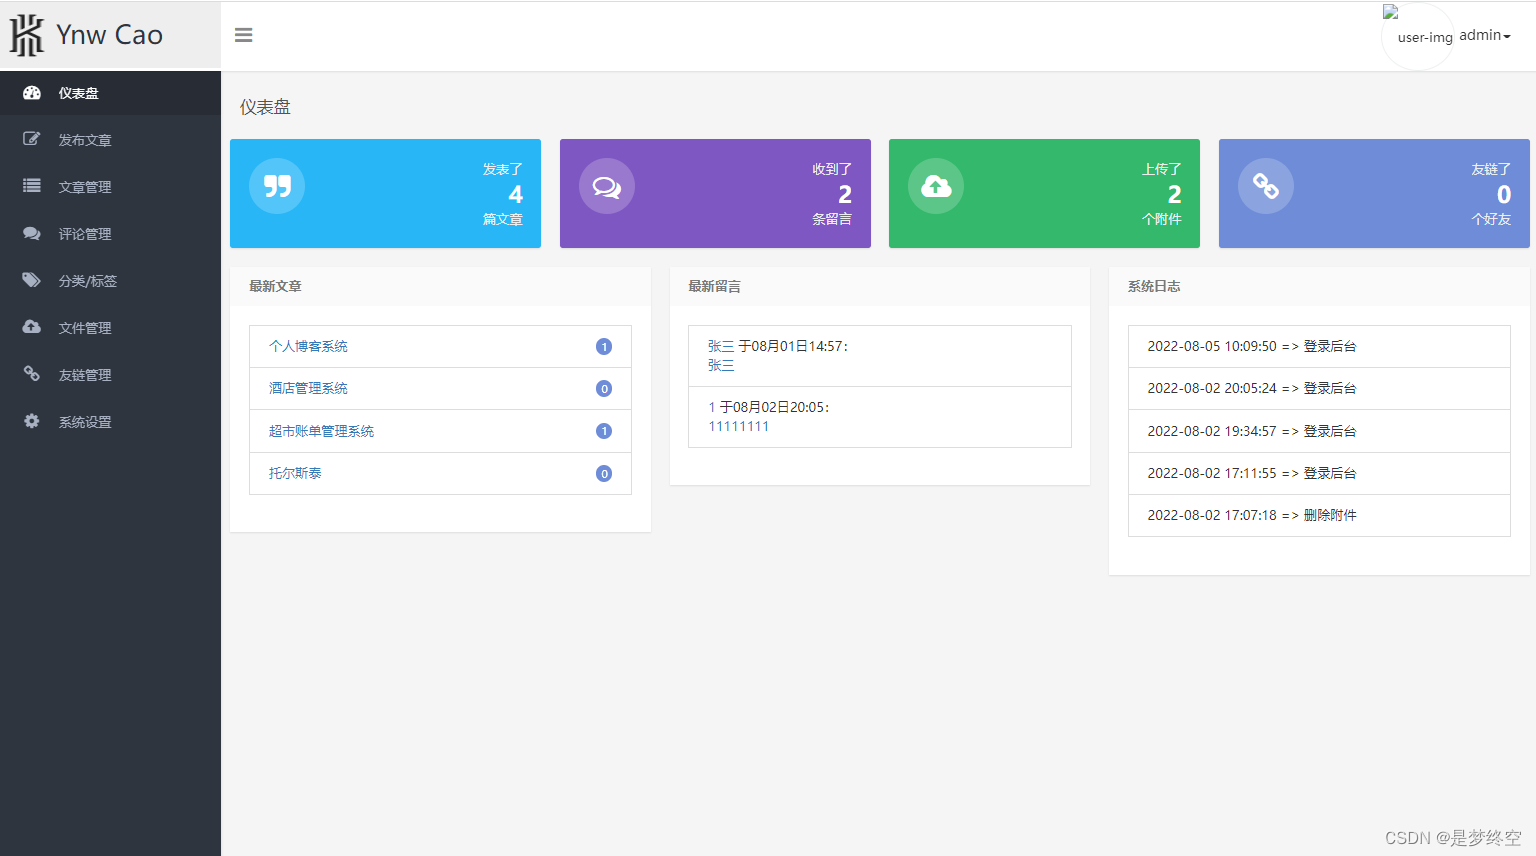The image size is (1536, 856).
Task: Click the Ynw Cao brand title
Action: coord(110,35)
